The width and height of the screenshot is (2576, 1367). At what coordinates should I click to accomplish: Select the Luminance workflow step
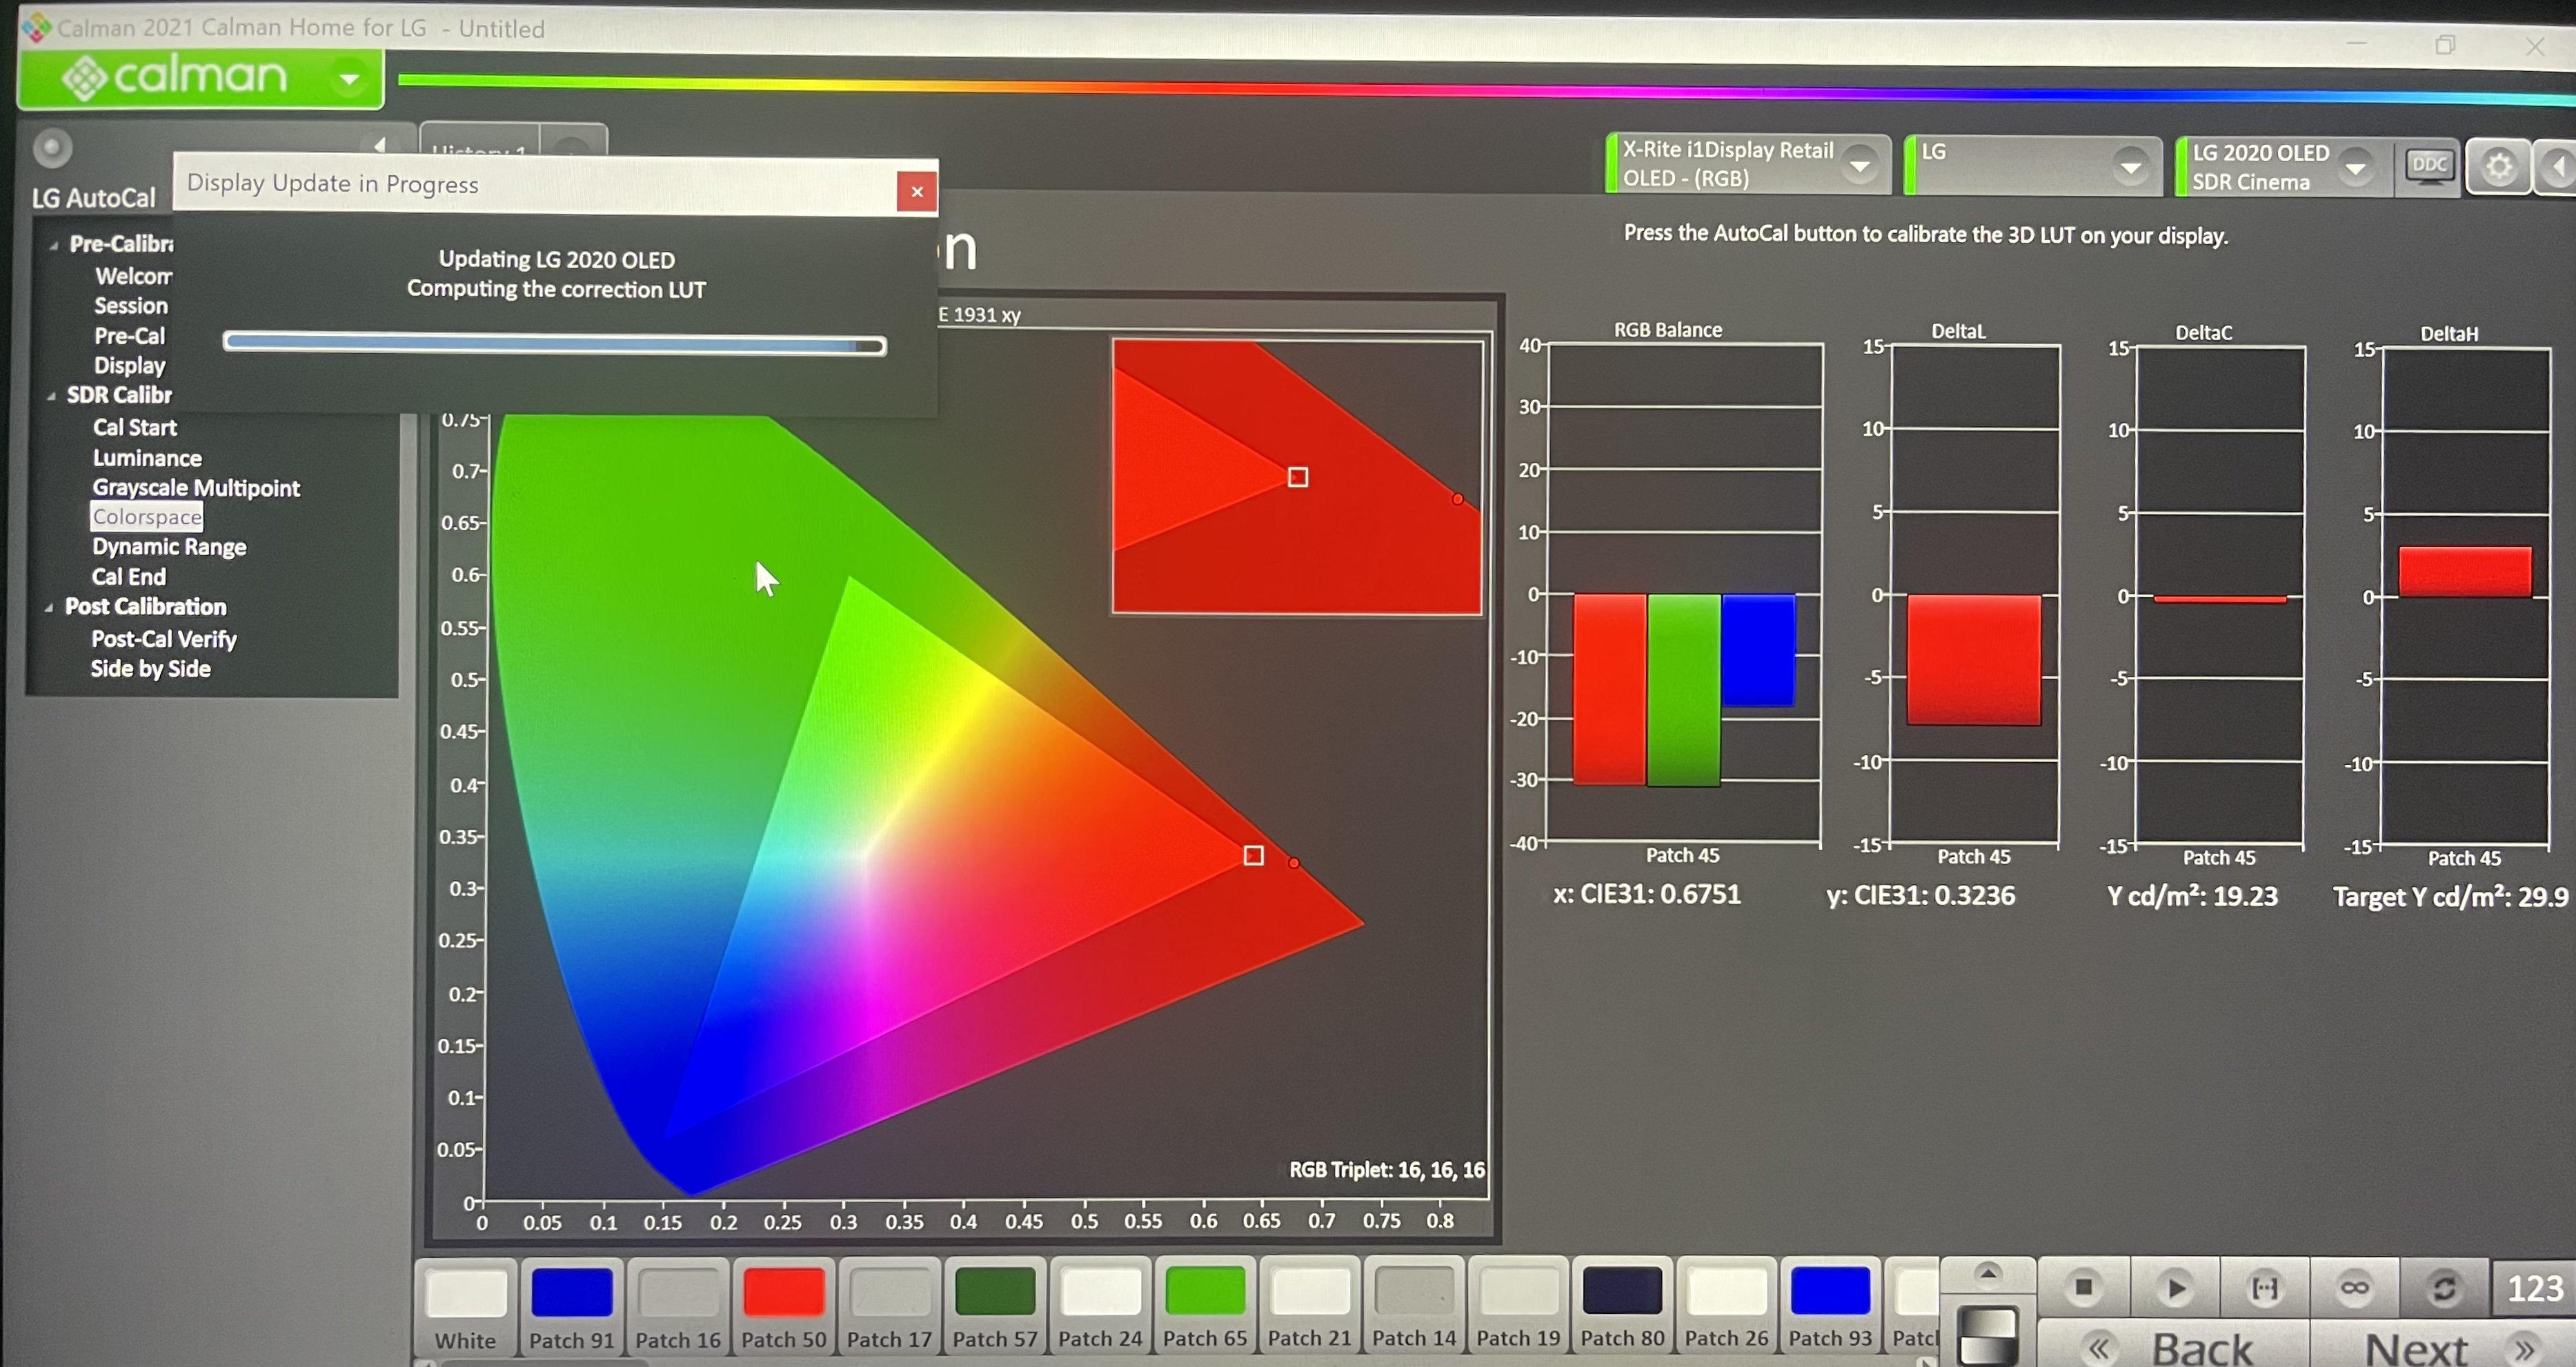tap(147, 458)
